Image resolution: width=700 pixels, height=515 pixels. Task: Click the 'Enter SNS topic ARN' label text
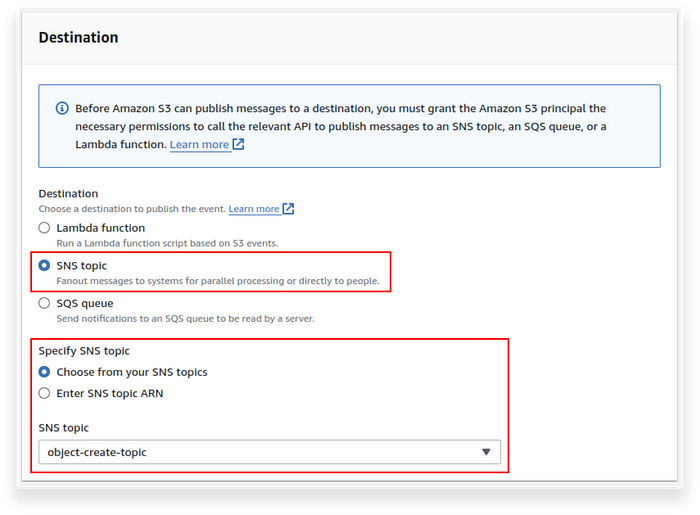click(110, 394)
